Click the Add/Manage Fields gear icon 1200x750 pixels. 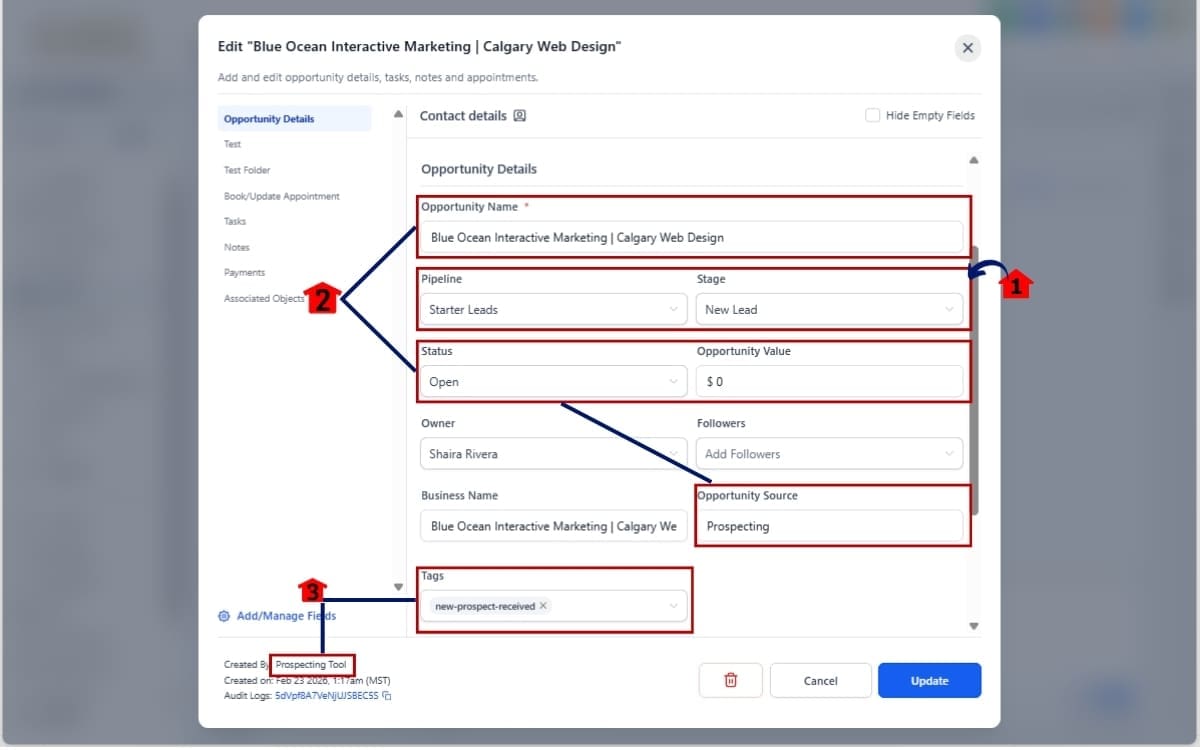click(x=224, y=616)
